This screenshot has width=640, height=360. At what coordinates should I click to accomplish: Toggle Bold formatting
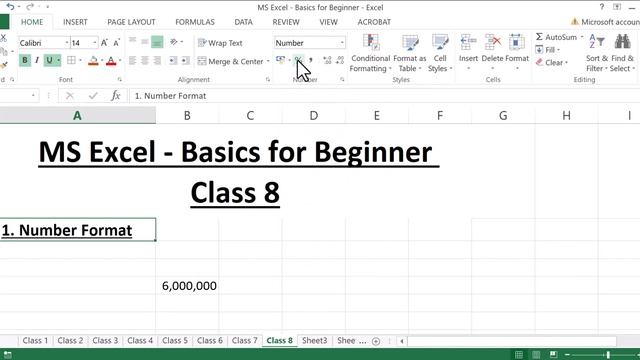click(x=25, y=60)
